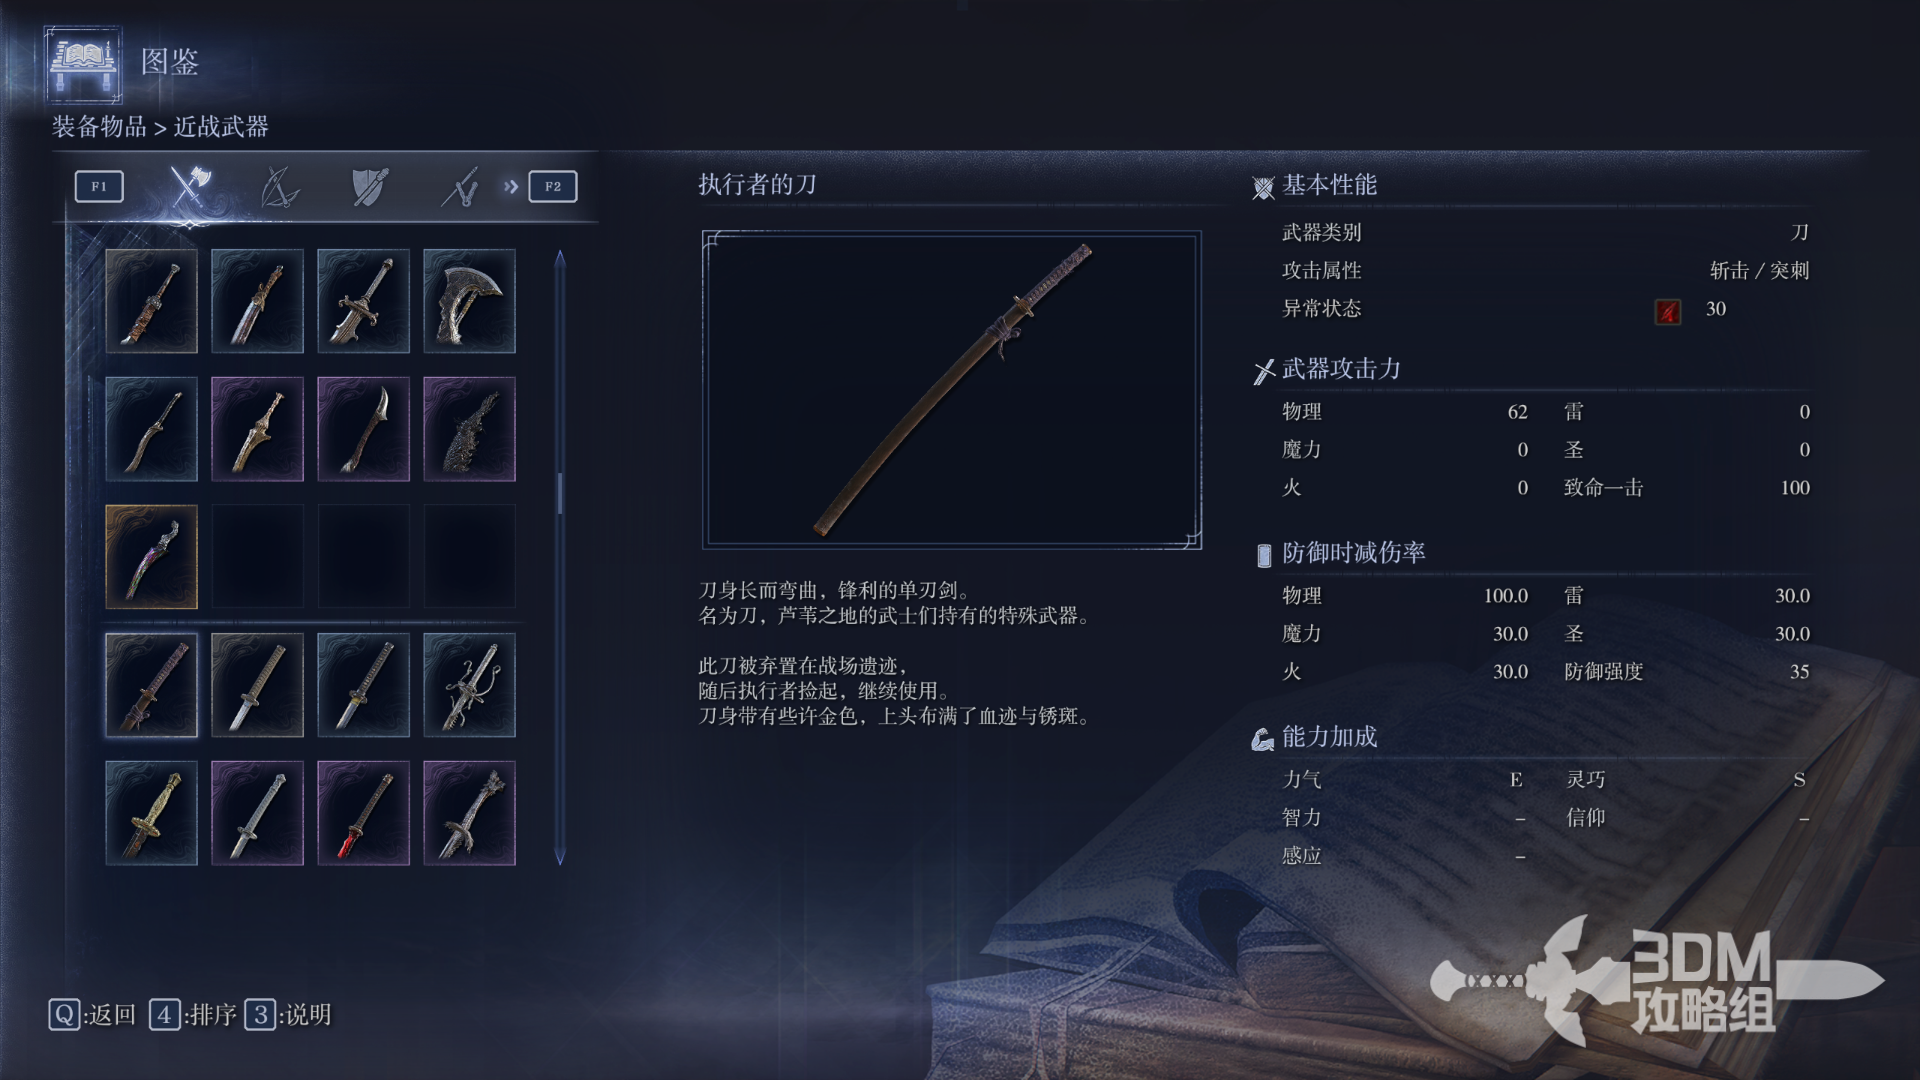Pick the katana with red blade
This screenshot has height=1080, width=1920.
pyautogui.click(x=363, y=813)
